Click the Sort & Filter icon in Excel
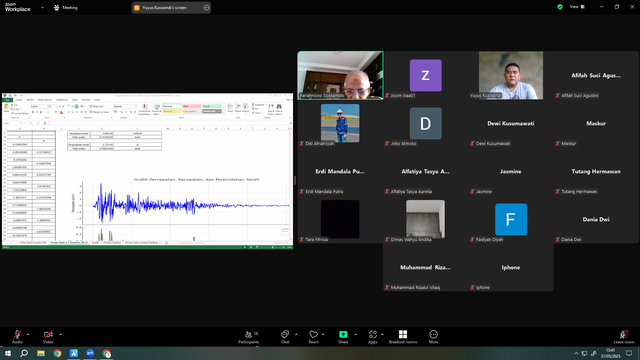 (271, 109)
